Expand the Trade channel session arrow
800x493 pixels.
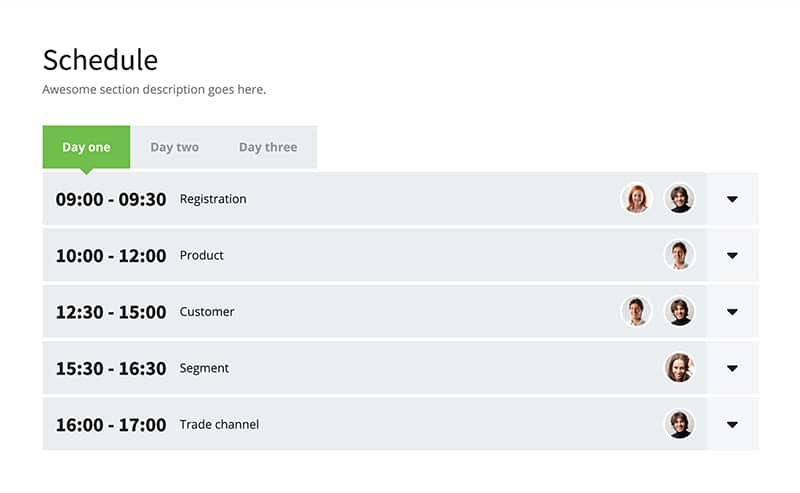coord(732,425)
